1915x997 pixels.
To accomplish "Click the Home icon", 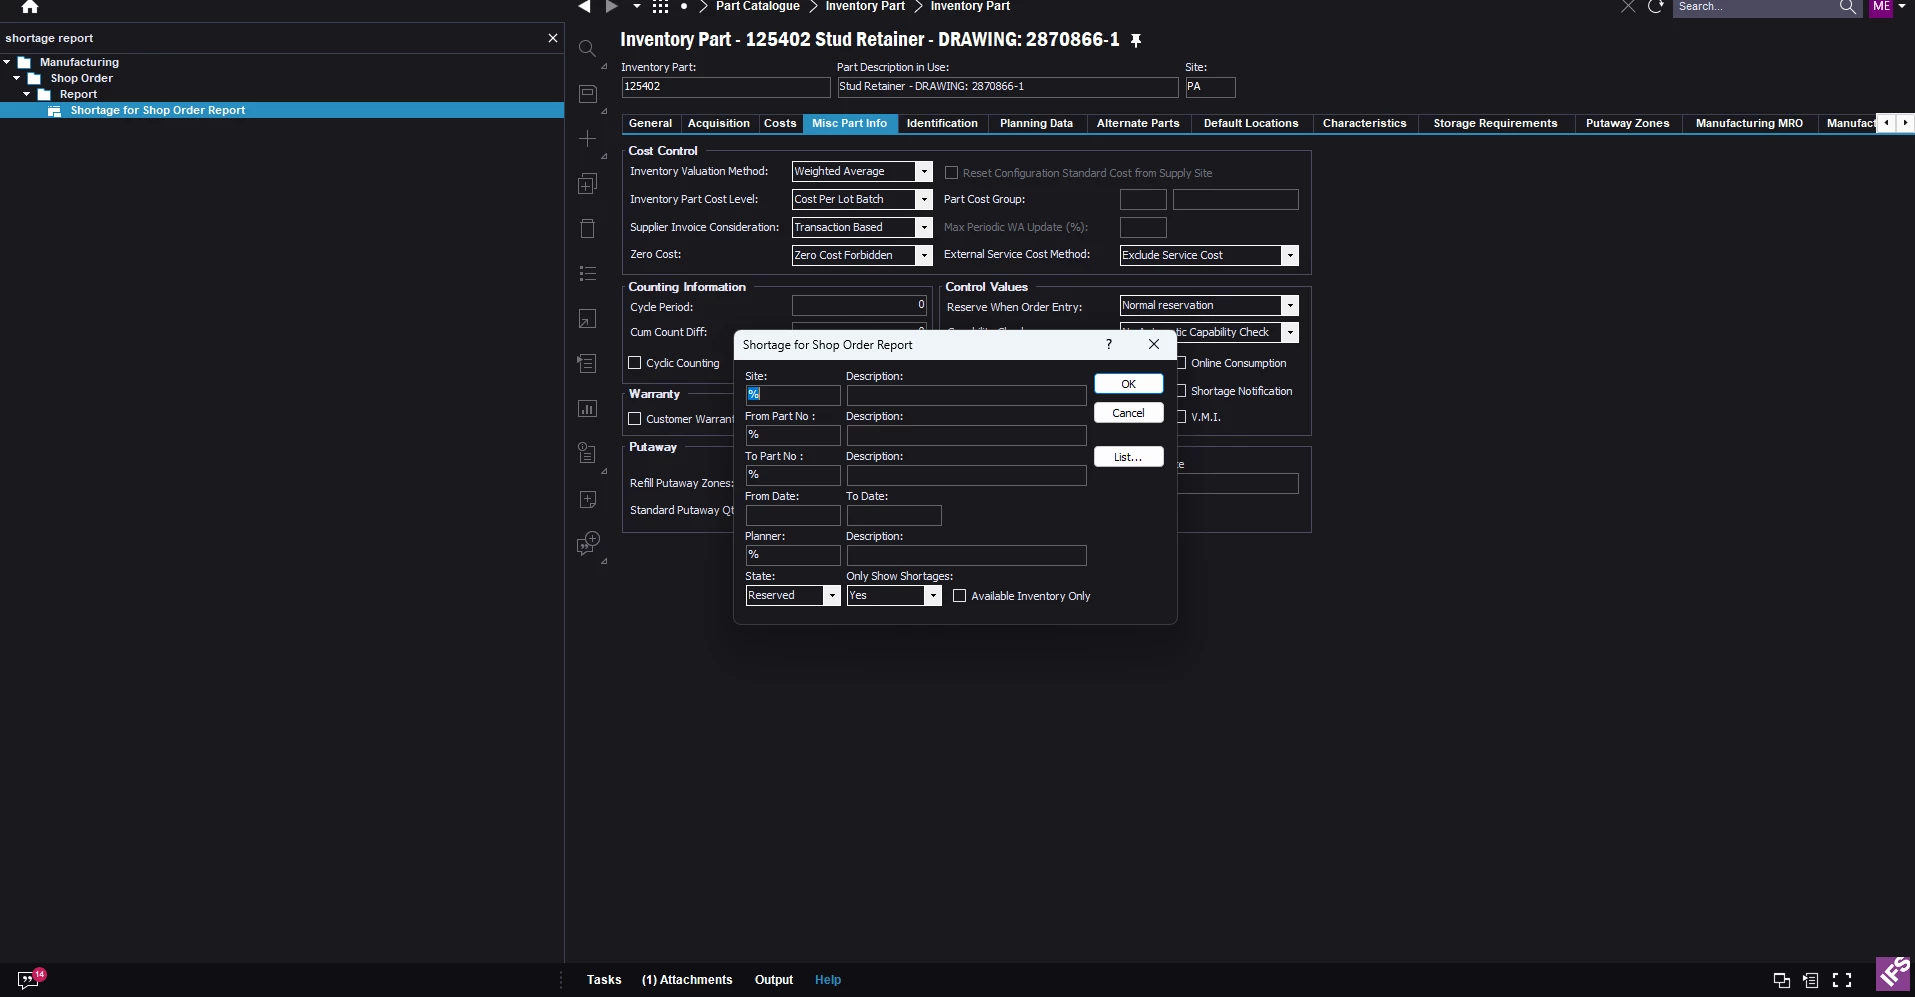I will coord(30,7).
